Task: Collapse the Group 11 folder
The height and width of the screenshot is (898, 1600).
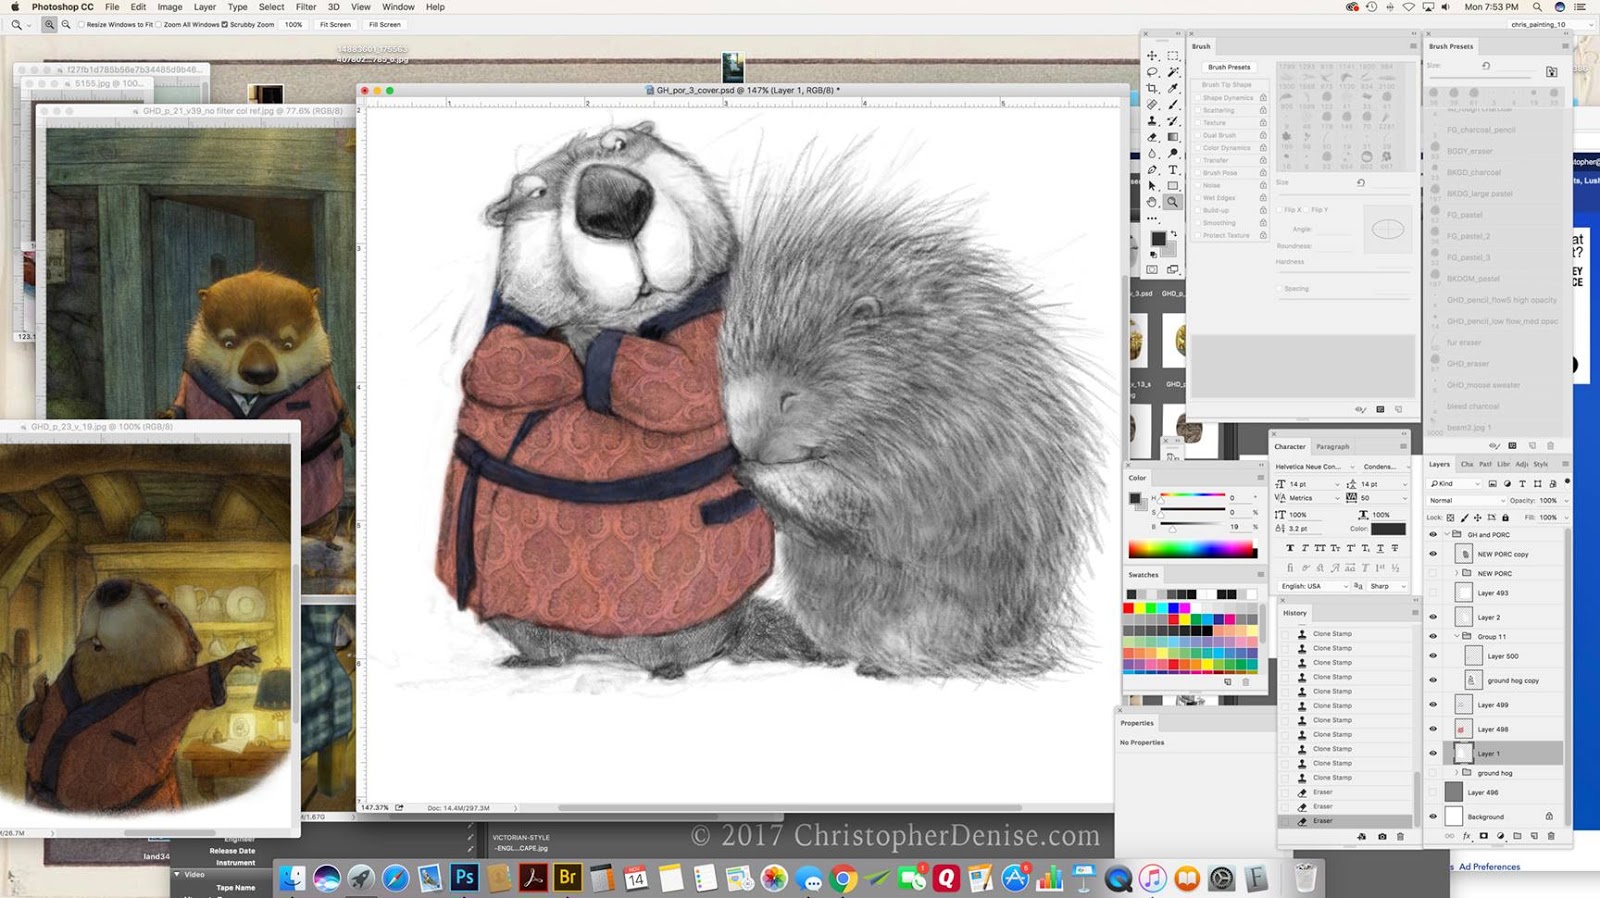Action: click(1457, 636)
